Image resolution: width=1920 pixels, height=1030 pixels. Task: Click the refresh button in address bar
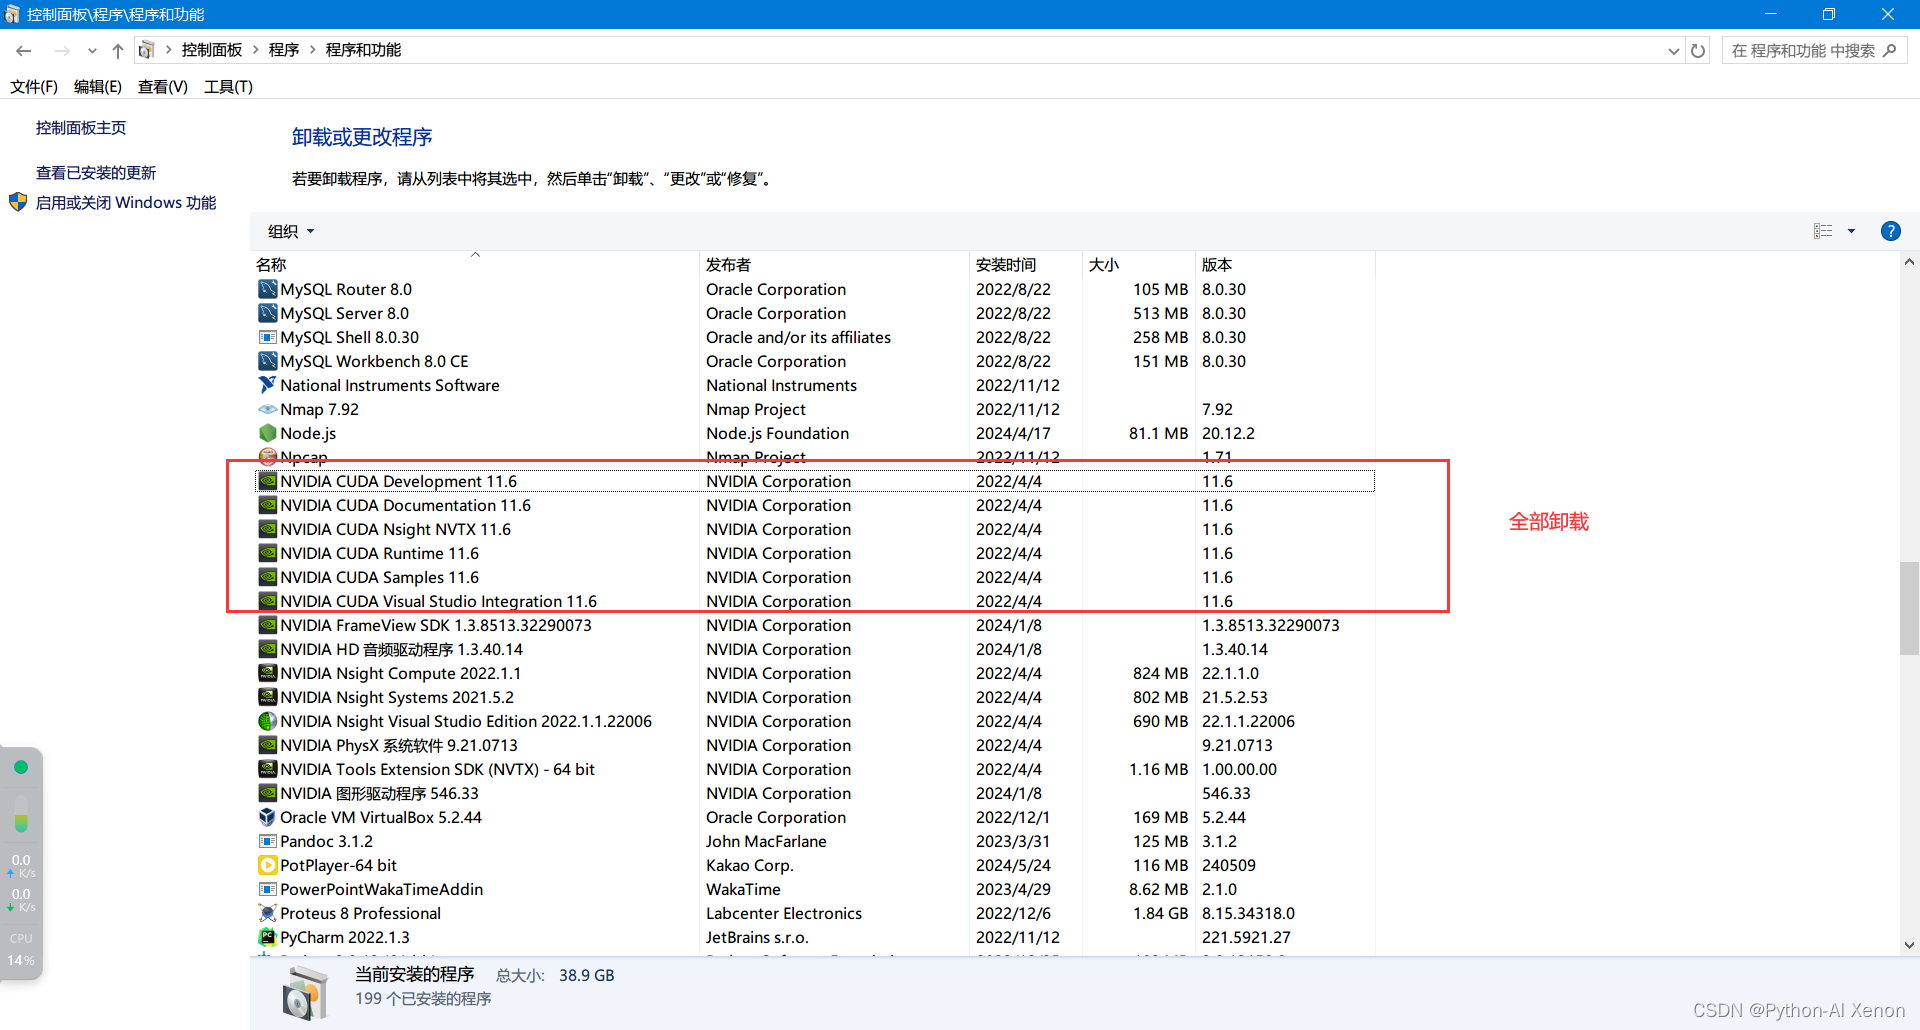[1698, 50]
